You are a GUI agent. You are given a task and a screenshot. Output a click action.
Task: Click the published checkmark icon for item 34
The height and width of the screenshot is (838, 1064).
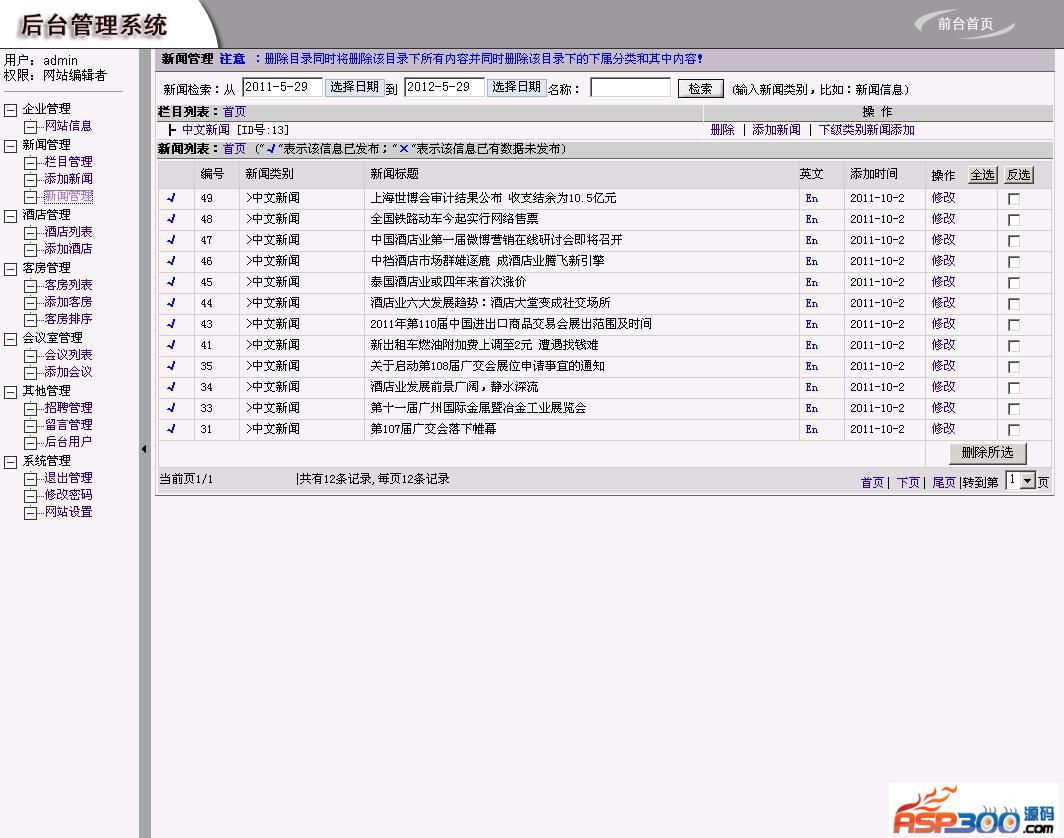[171, 387]
